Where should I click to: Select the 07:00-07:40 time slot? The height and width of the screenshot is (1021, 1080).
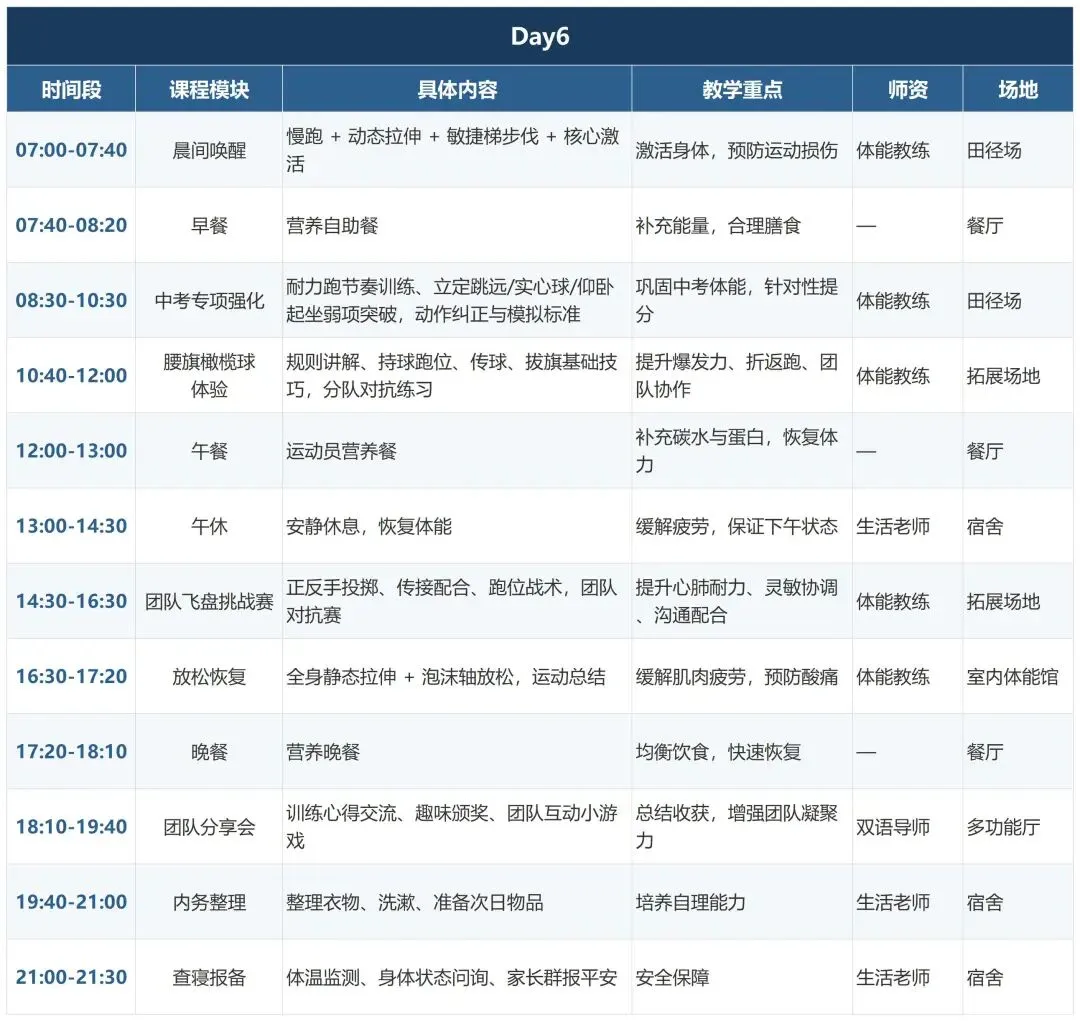click(x=70, y=150)
